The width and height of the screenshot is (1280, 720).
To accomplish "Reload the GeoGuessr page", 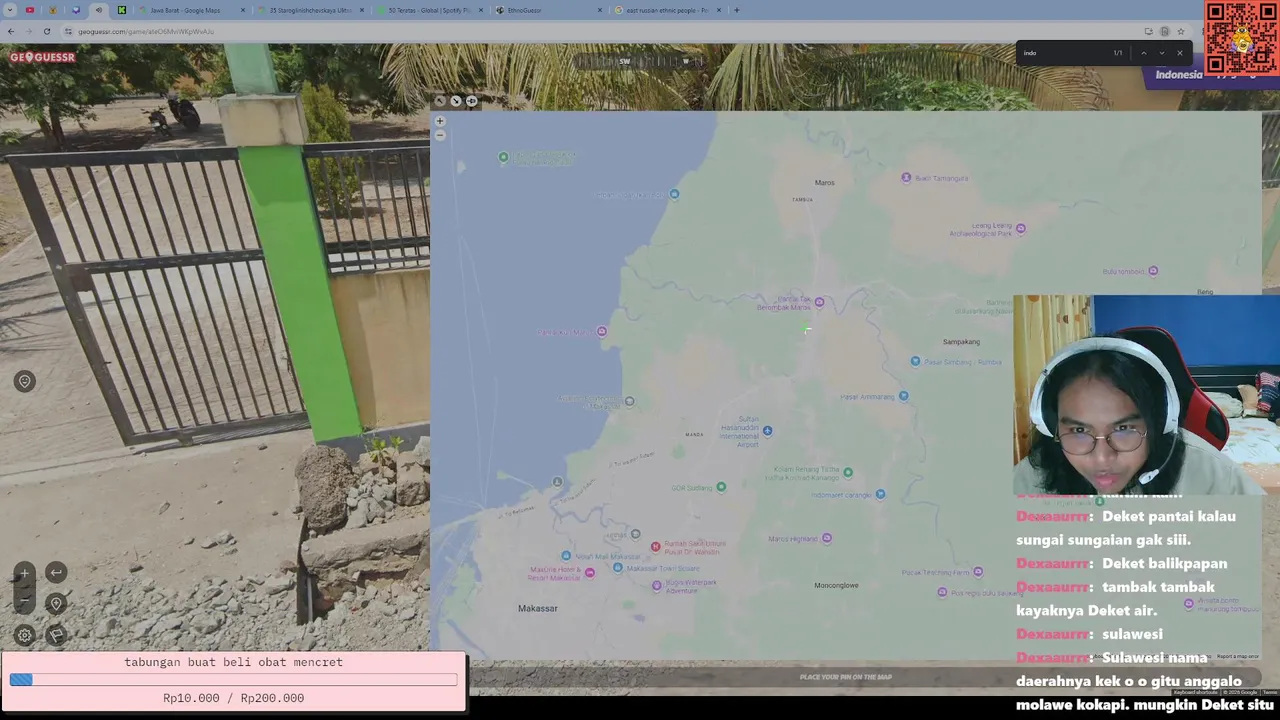I will coord(46,31).
